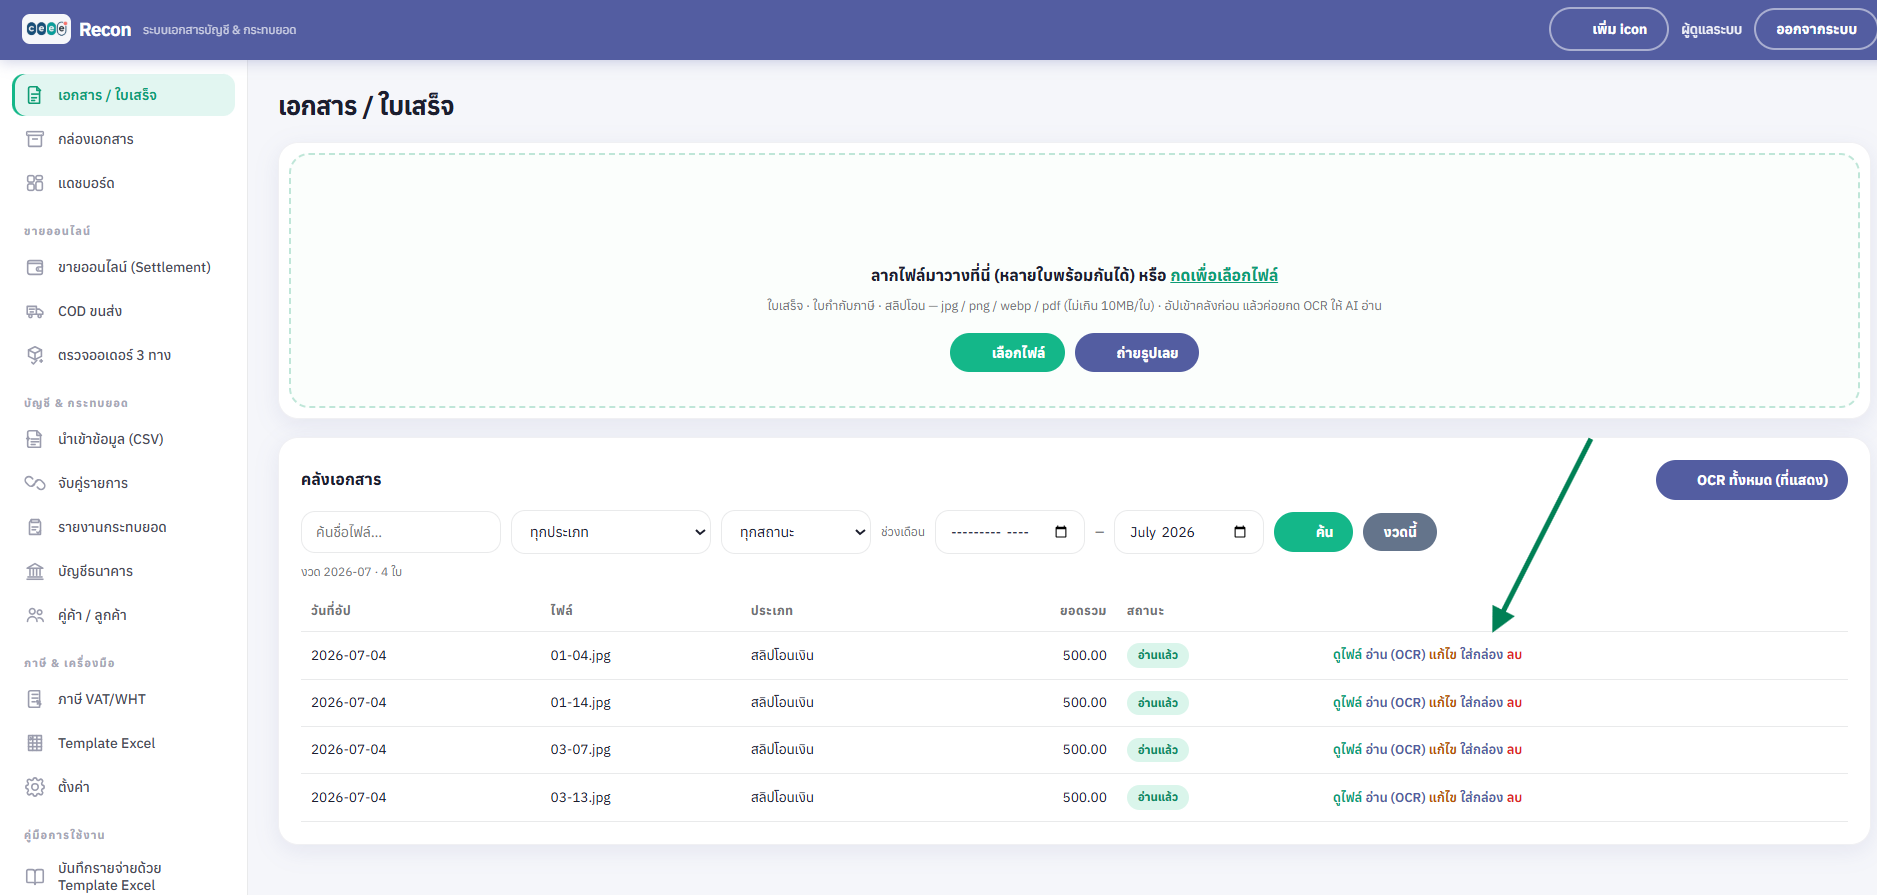Viewport: 1877px width, 895px height.
Task: Click แก้ไข link for 01-04.jpg row
Action: point(1442,655)
